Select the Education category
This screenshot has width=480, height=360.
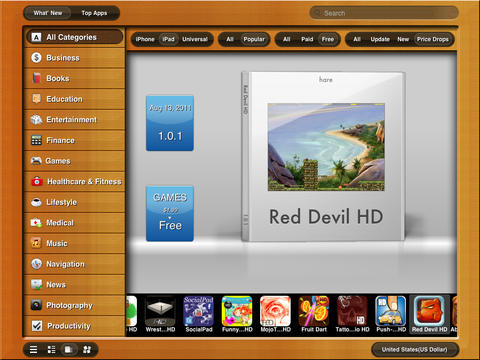pyautogui.click(x=75, y=99)
